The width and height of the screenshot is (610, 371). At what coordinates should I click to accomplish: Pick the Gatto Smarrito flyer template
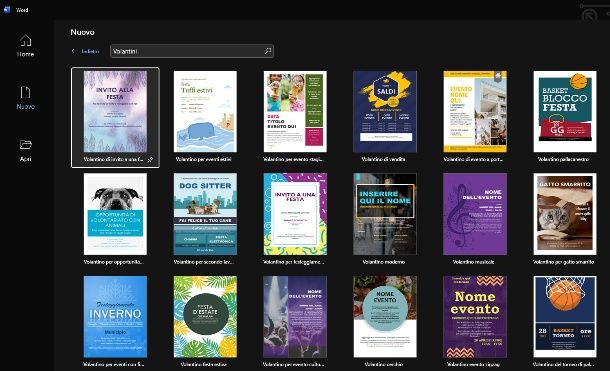tap(564, 214)
